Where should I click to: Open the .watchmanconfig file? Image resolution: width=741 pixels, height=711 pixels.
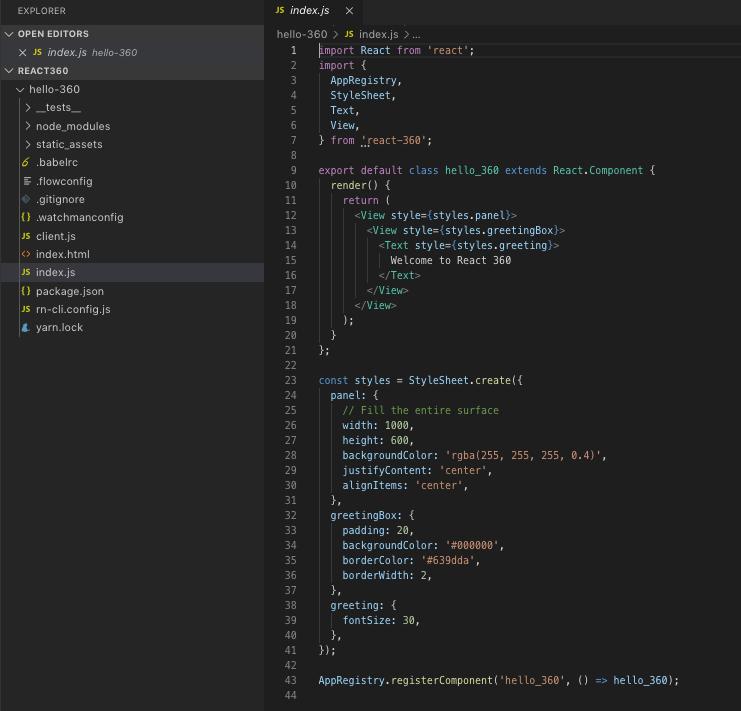[x=80, y=217]
